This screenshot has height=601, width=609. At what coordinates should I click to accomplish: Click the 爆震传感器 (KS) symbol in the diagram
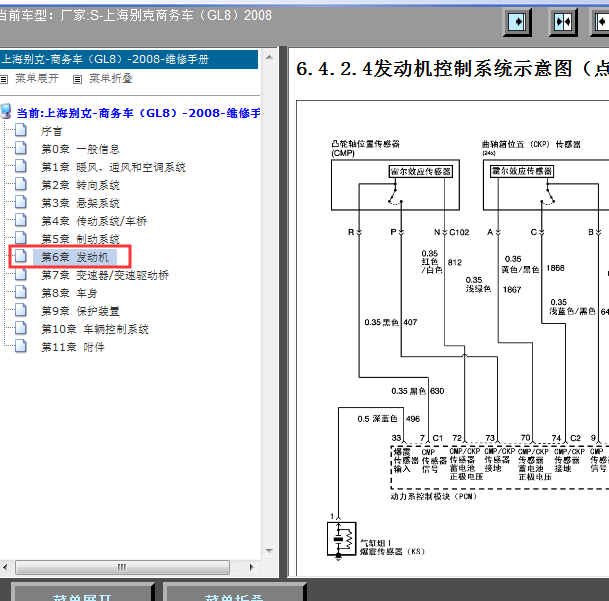[x=341, y=539]
